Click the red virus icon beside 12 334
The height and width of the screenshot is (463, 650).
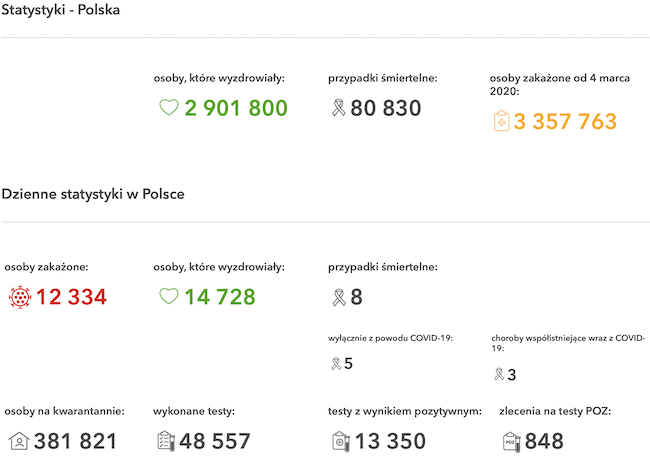19,297
